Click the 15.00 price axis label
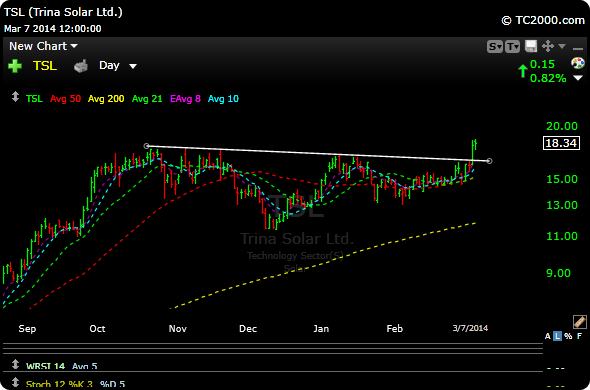590x390 pixels. [562, 179]
